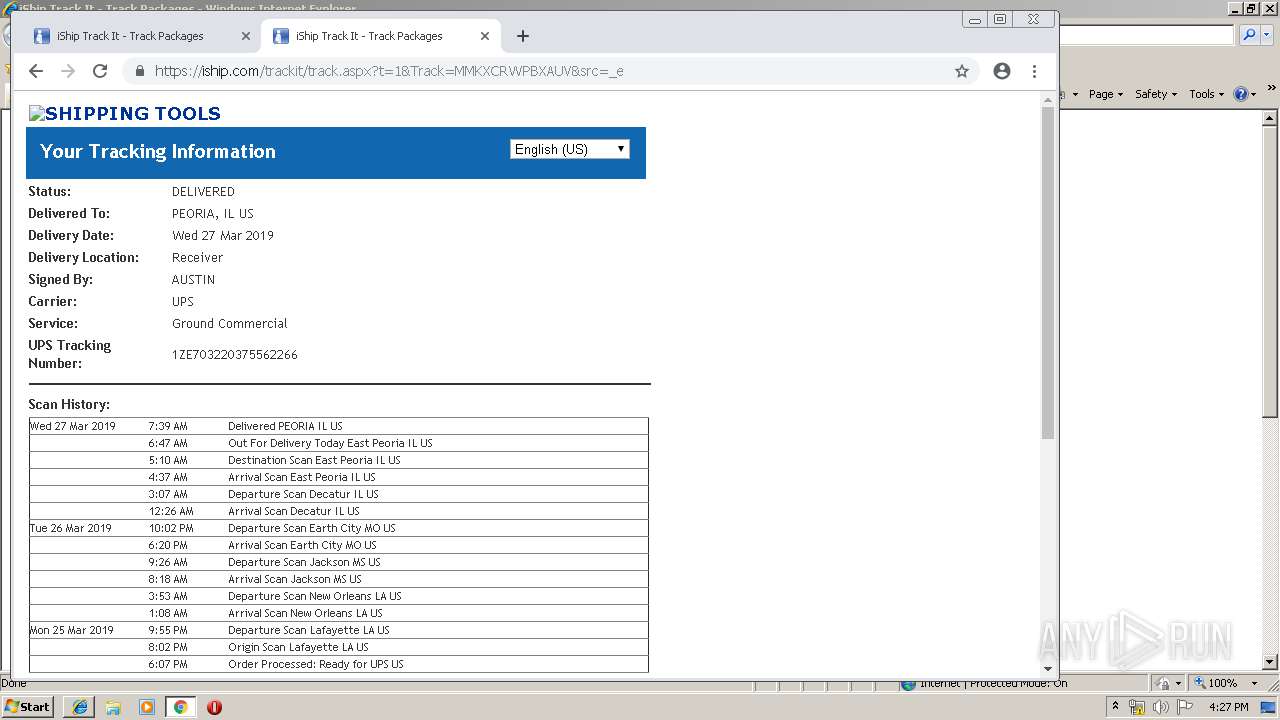Click the 'Tue 26 Mar 2019' date cell

(71, 528)
